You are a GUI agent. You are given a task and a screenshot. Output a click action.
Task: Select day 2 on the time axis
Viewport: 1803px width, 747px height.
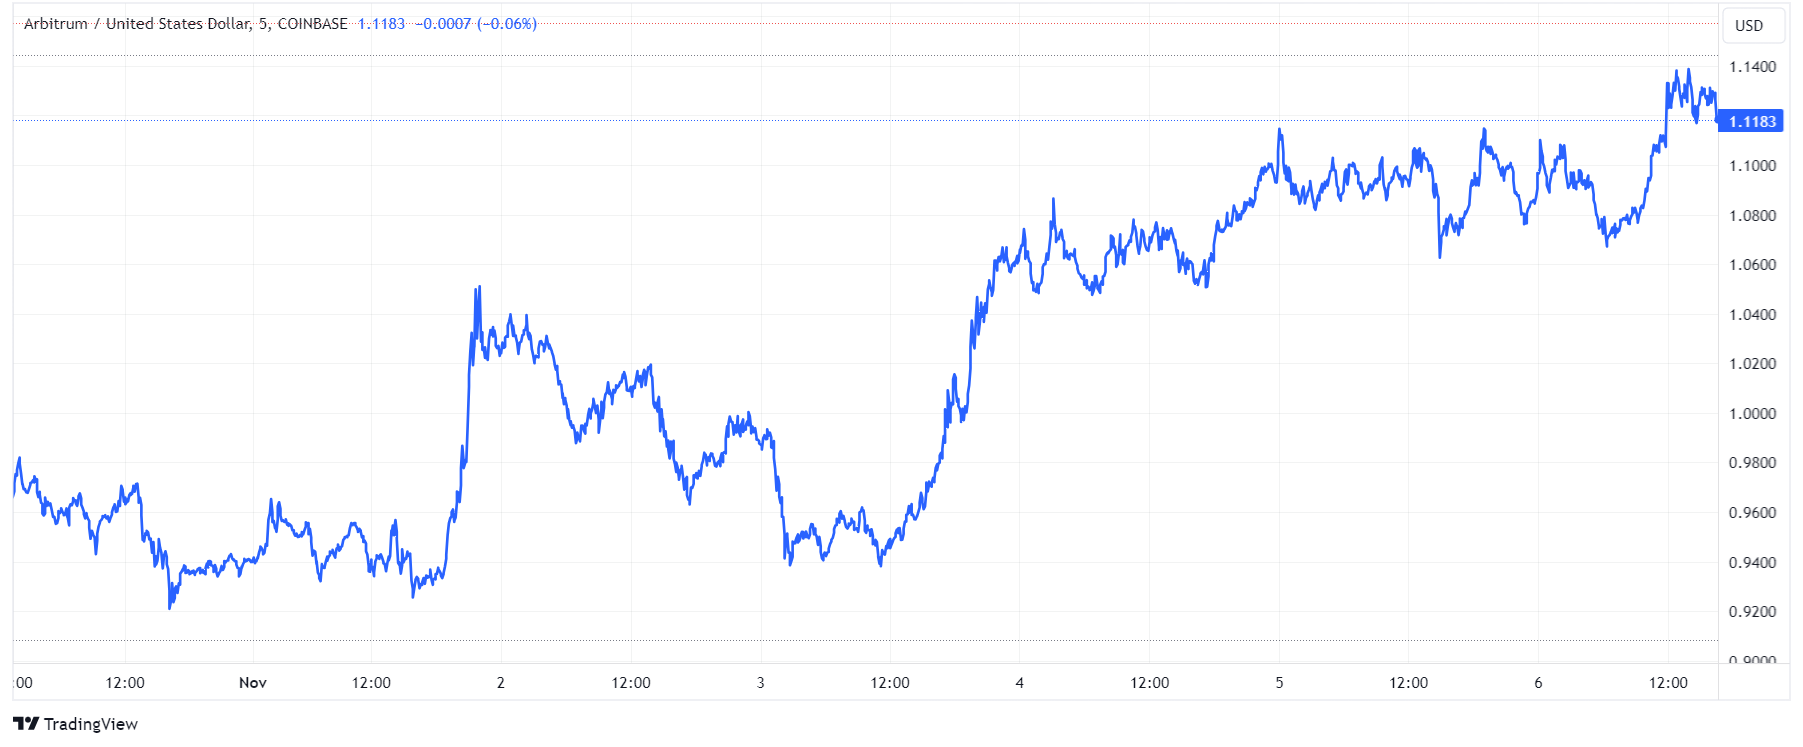[501, 683]
